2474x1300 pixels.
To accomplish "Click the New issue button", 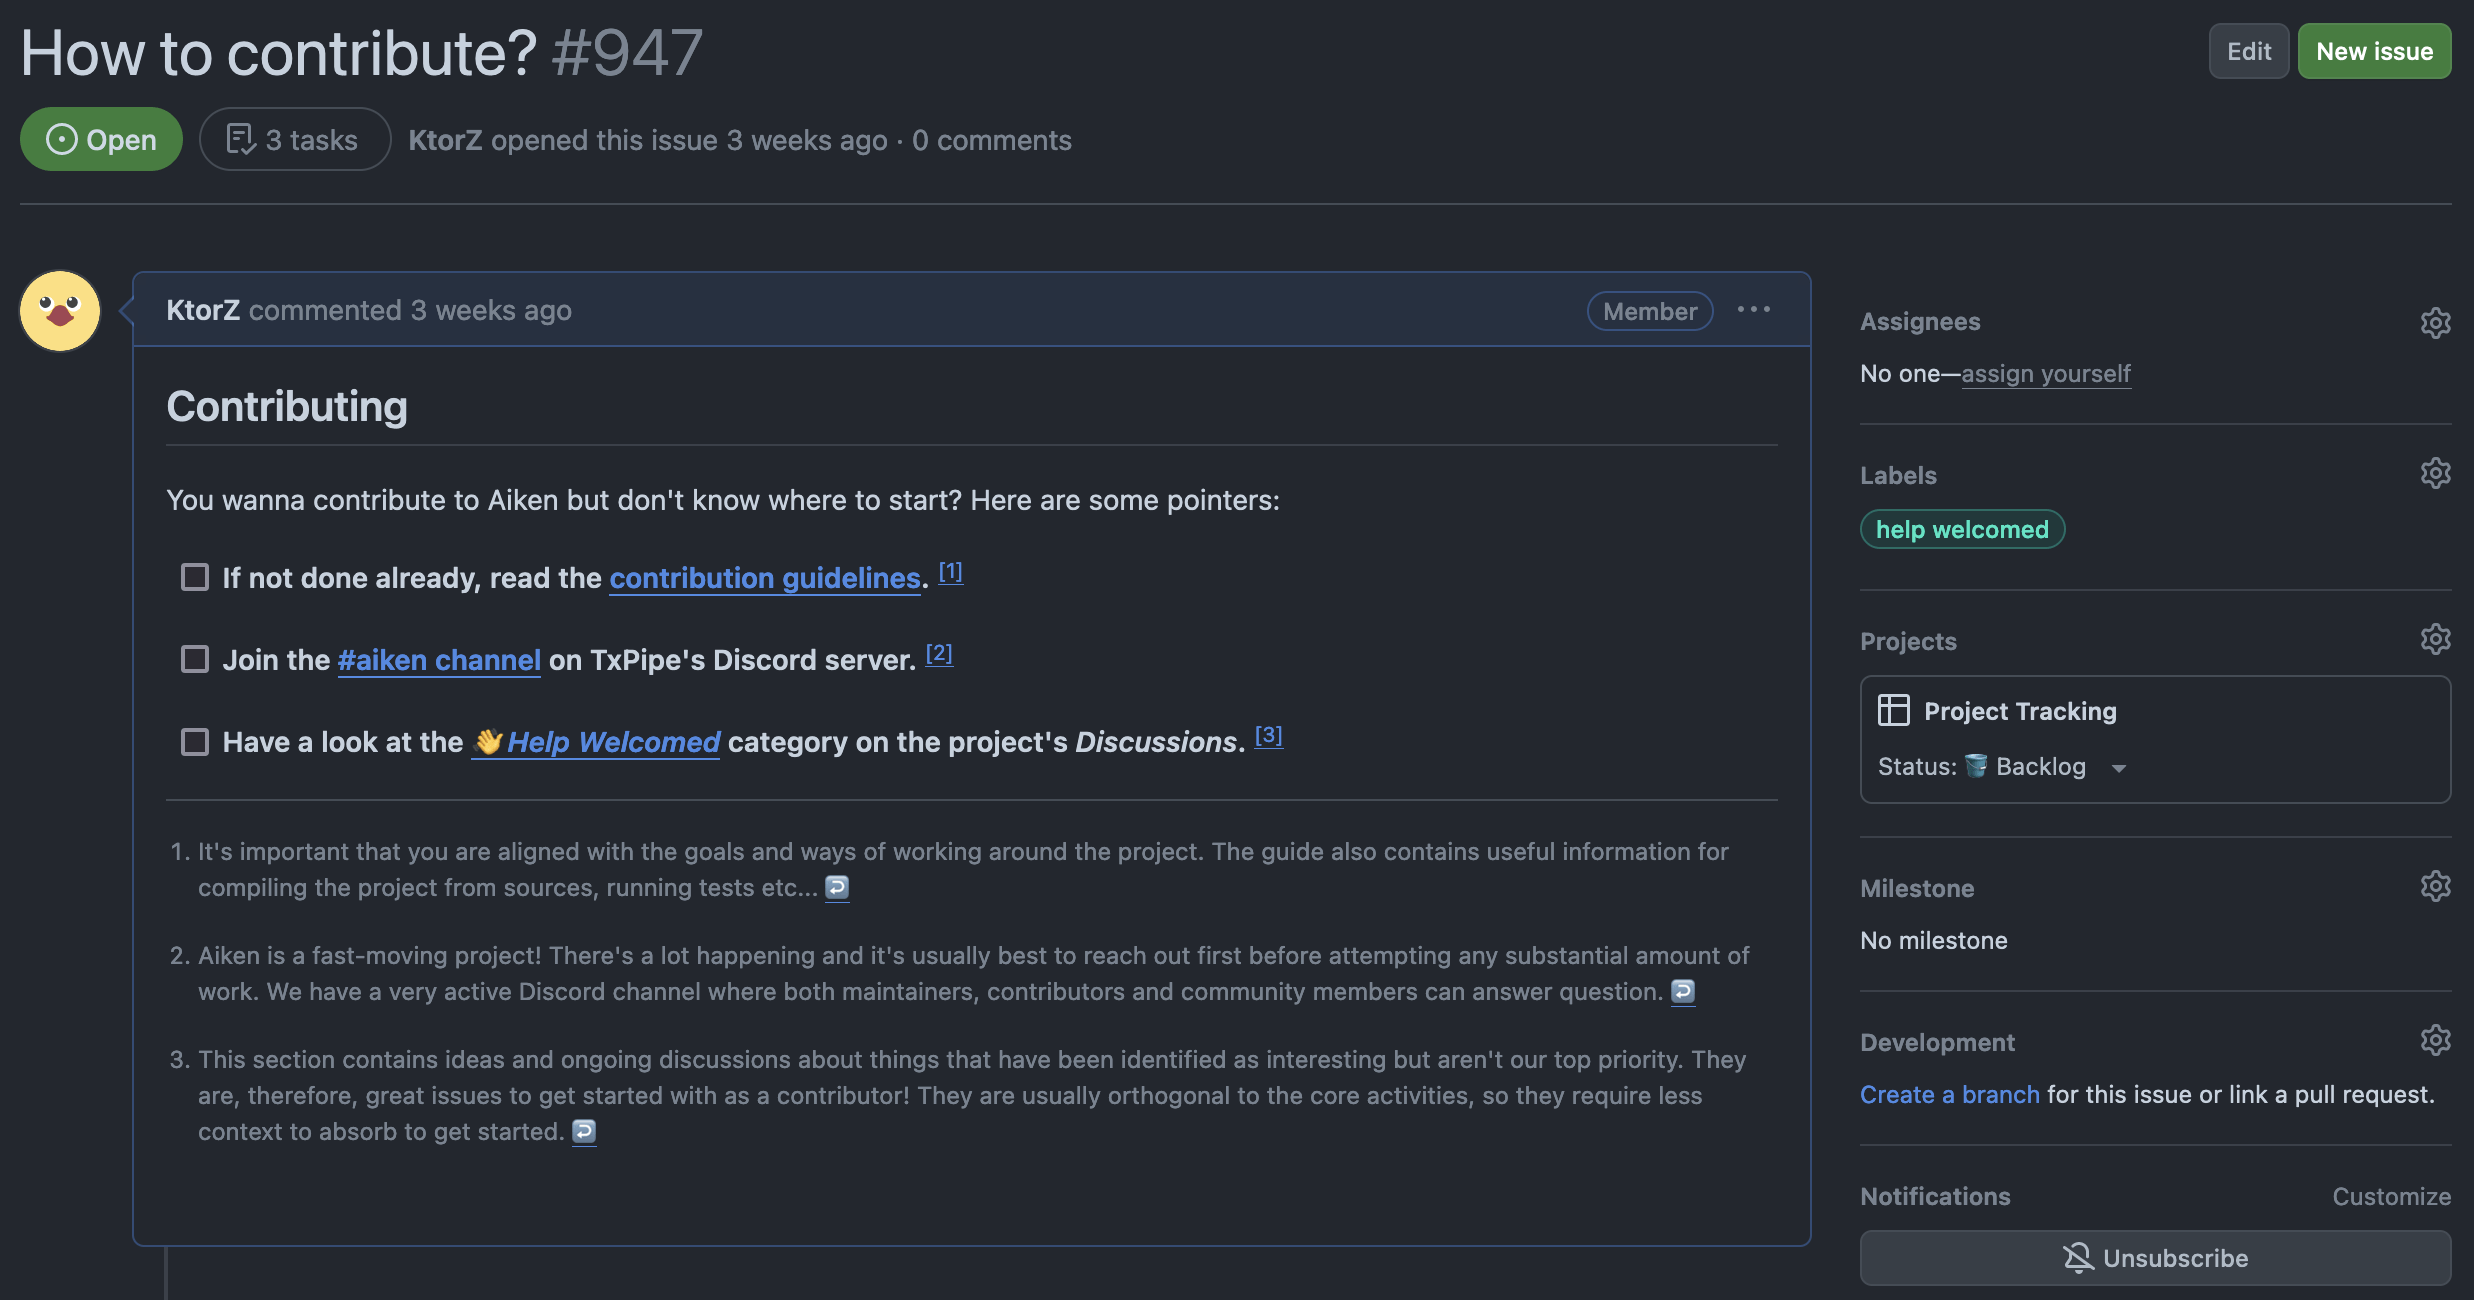I will (2373, 51).
